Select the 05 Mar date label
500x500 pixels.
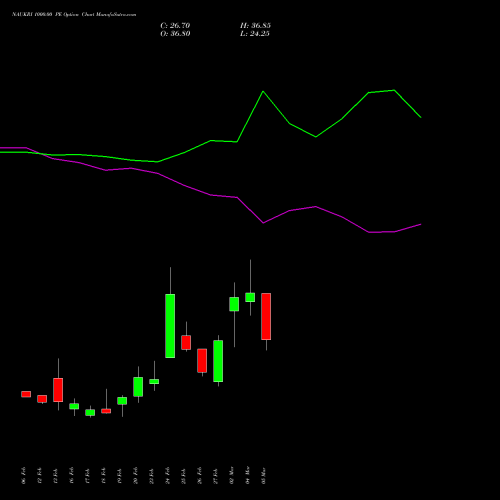click(264, 476)
